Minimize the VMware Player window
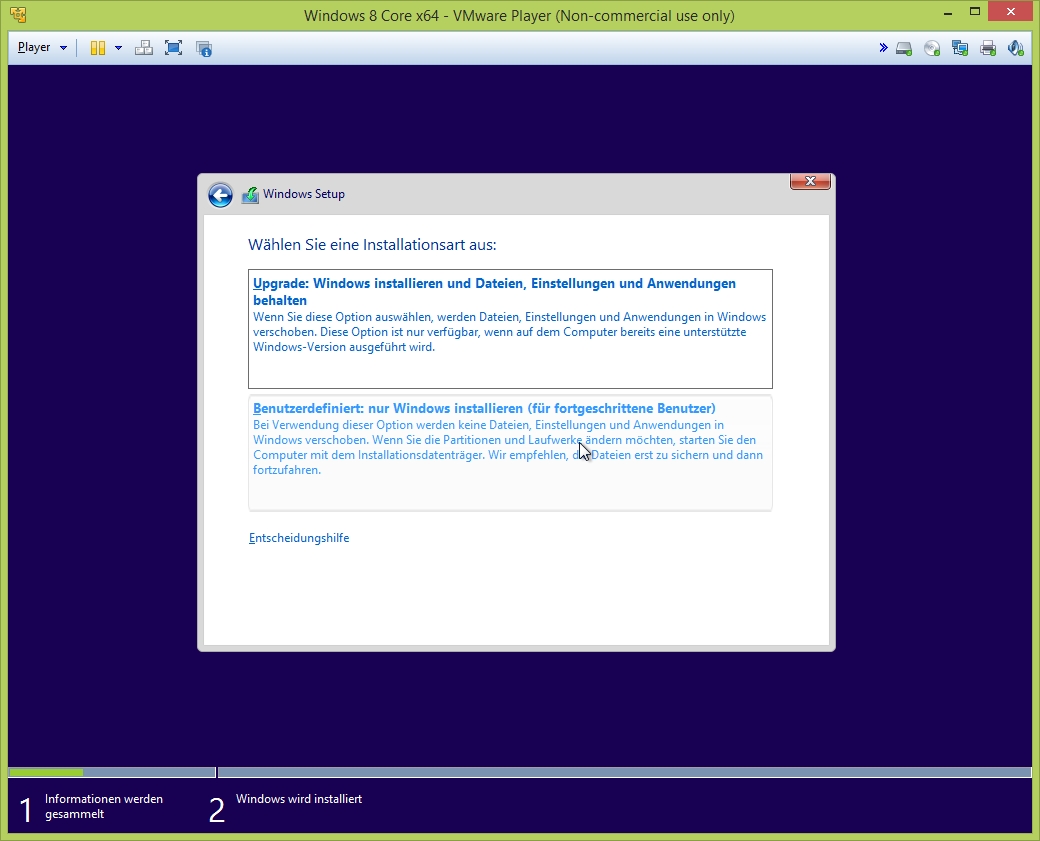Viewport: 1040px width, 841px height. tap(948, 13)
